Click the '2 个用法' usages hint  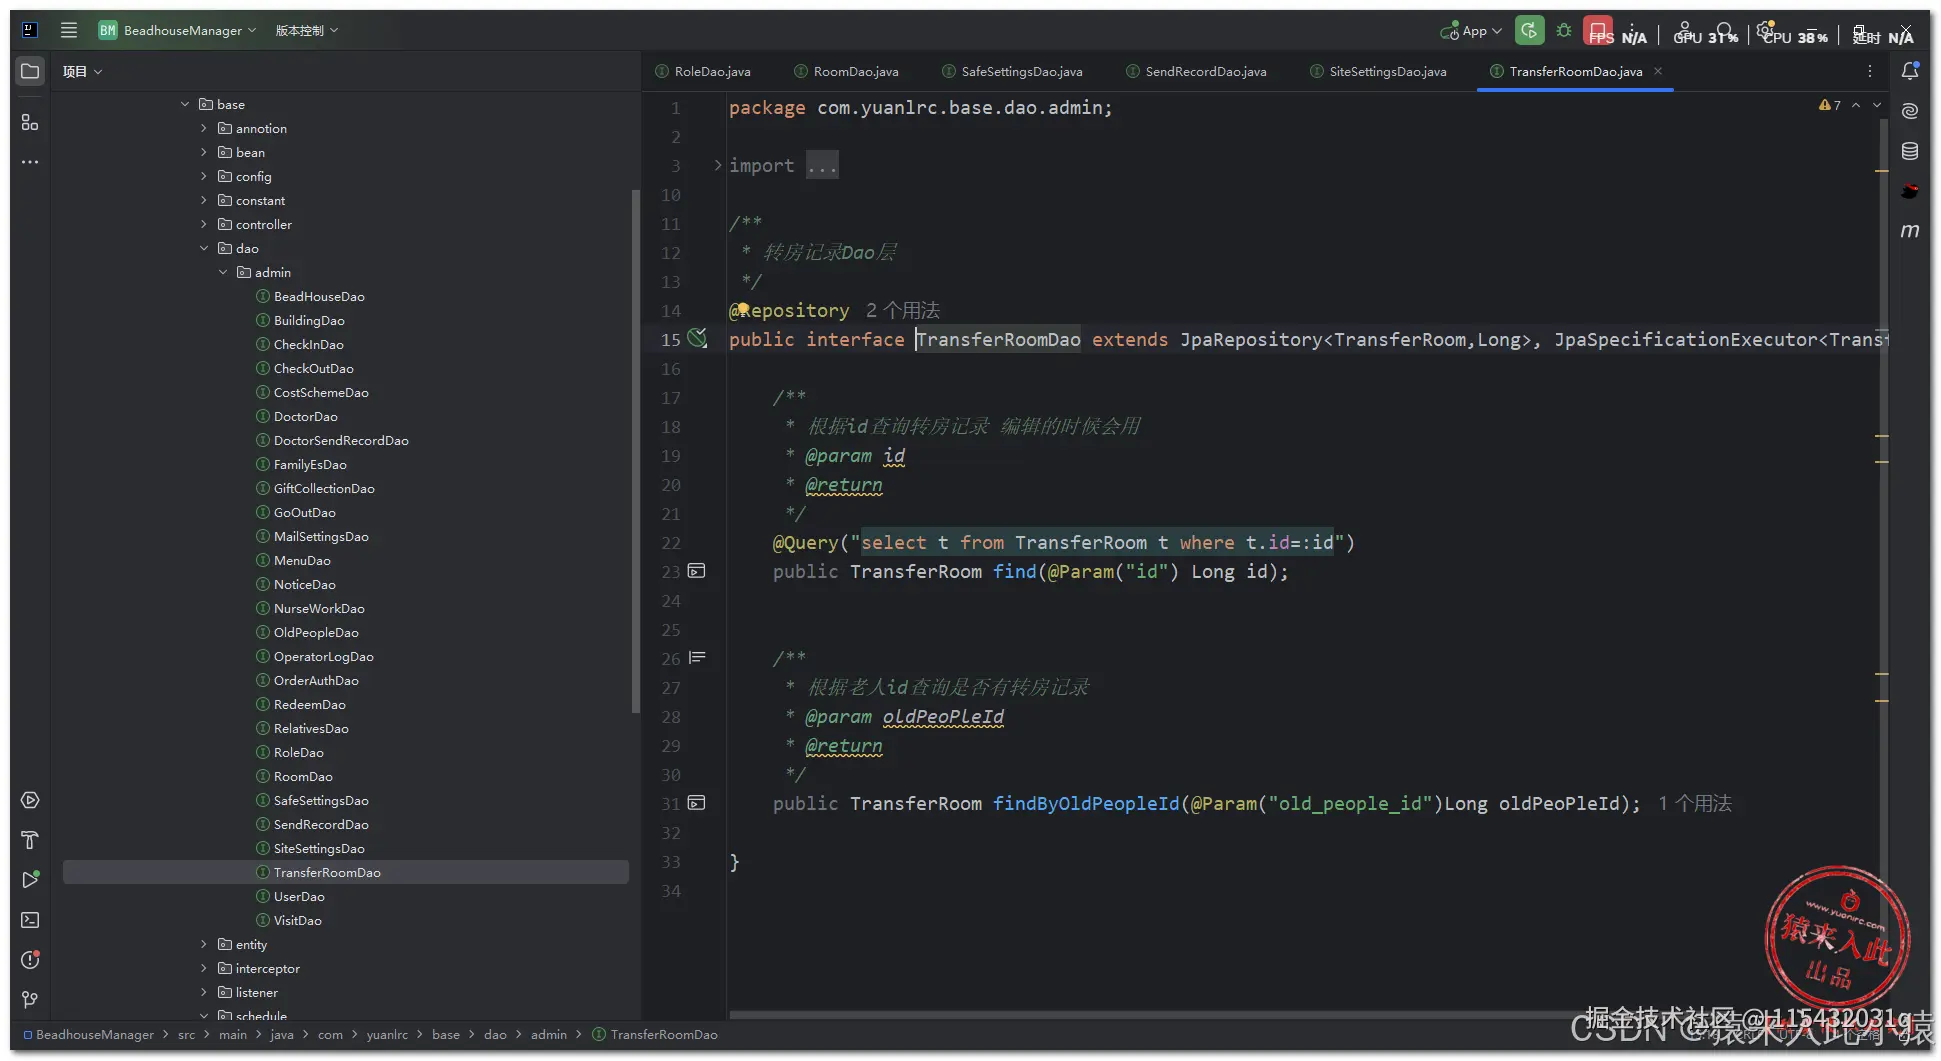(x=903, y=310)
